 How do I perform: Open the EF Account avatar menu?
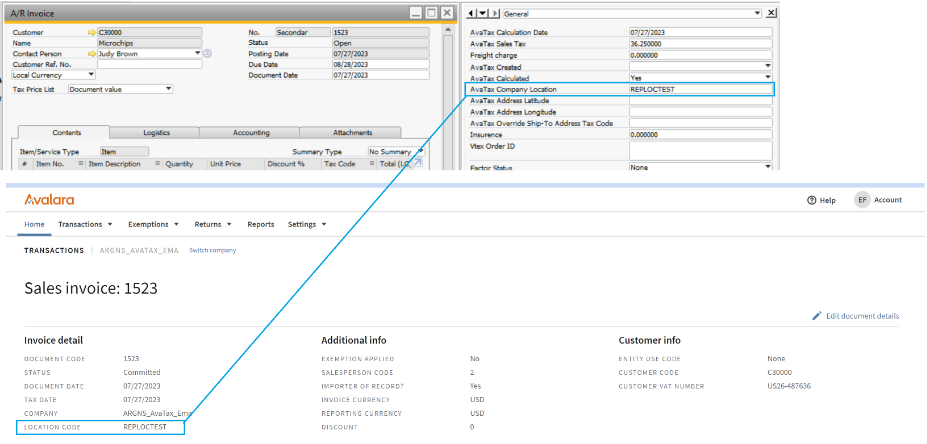(862, 200)
